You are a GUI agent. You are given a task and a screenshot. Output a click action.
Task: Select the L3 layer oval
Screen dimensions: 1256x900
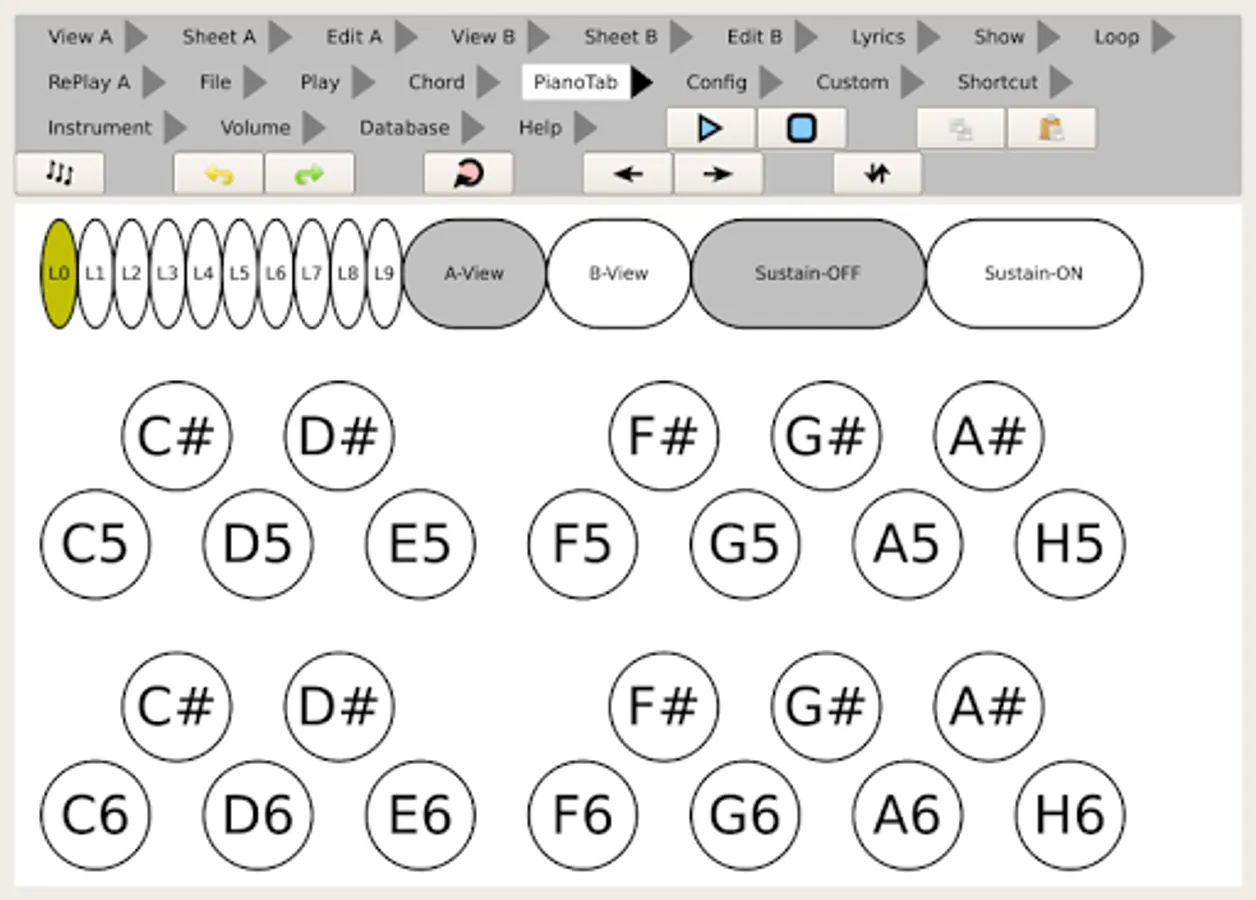[167, 274]
